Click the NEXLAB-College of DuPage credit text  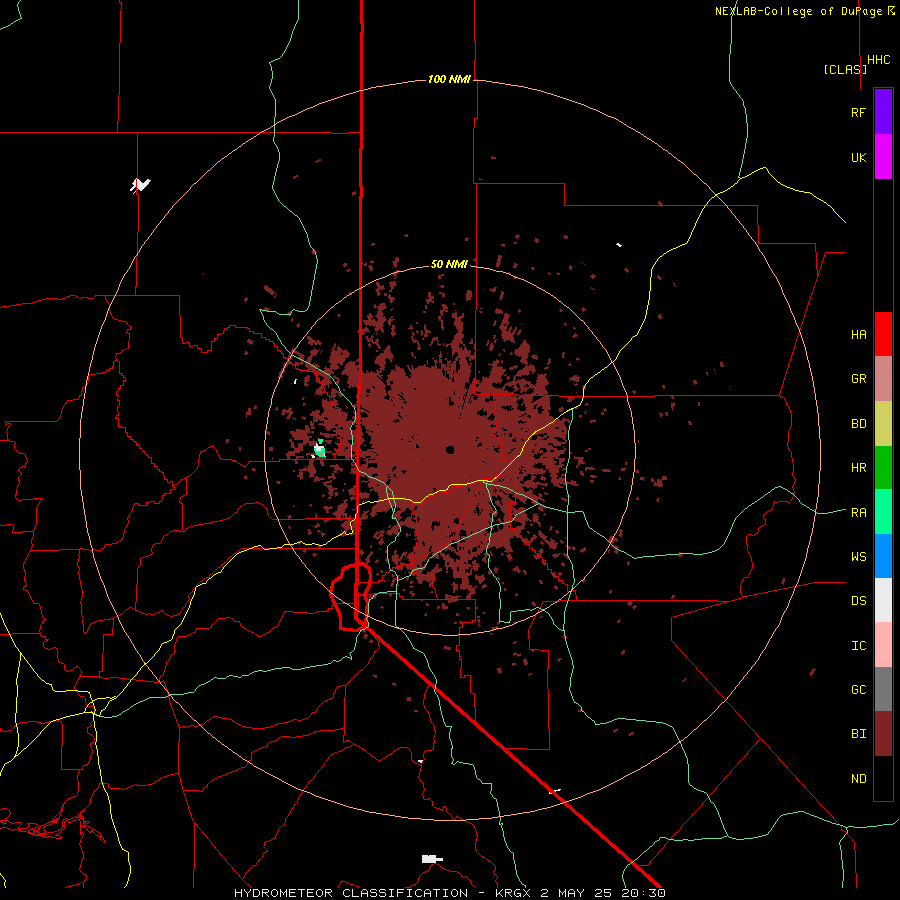[804, 11]
